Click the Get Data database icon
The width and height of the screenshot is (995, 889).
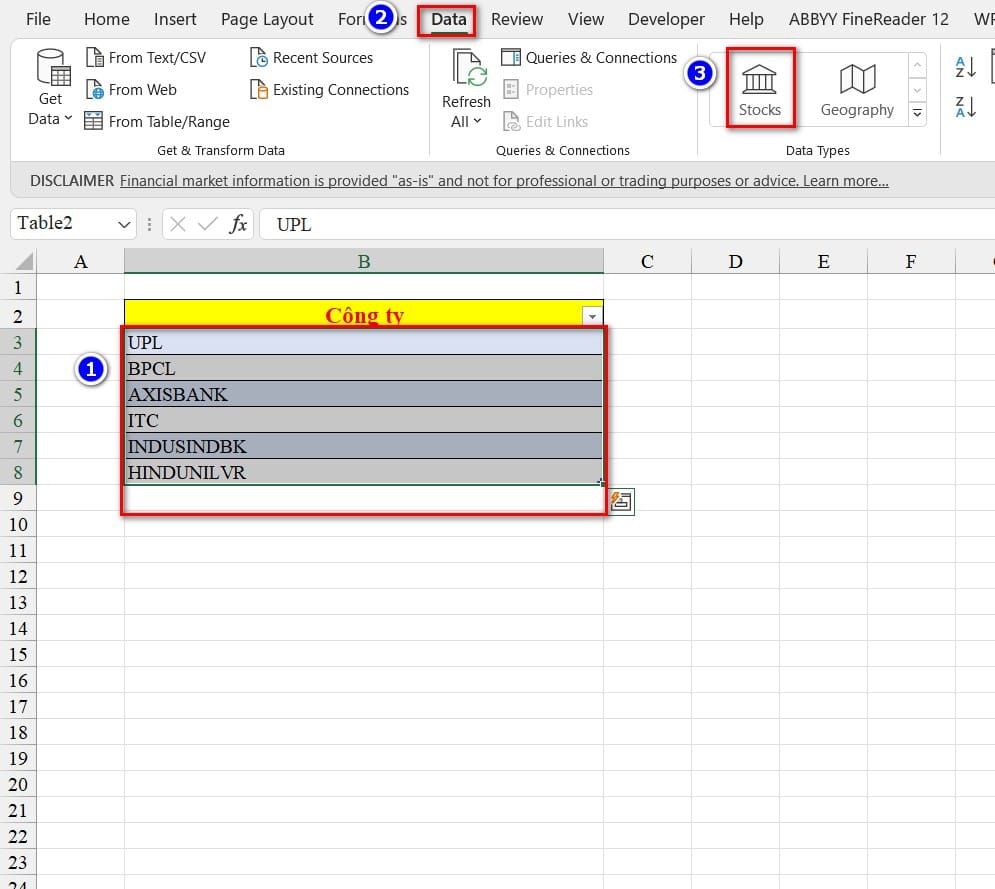point(53,67)
